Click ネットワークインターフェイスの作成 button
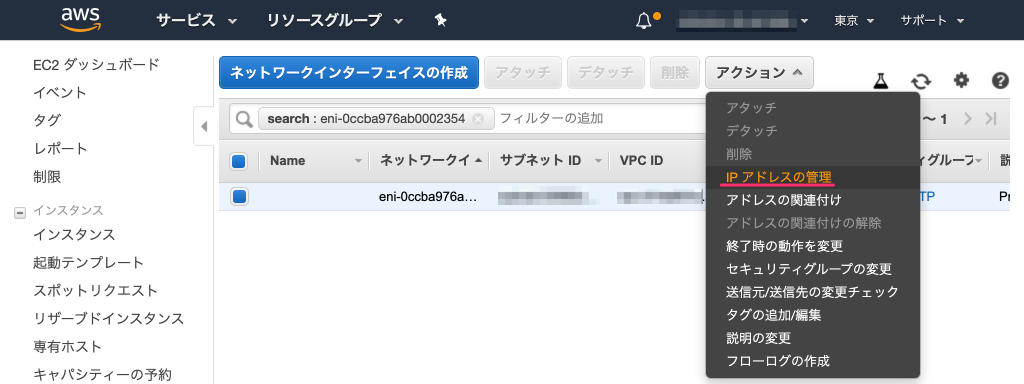The height and width of the screenshot is (384, 1024). [349, 72]
